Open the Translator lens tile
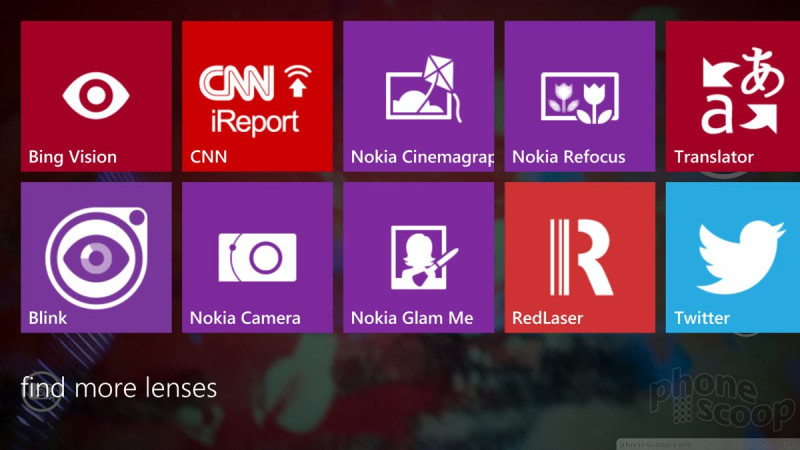 (733, 96)
